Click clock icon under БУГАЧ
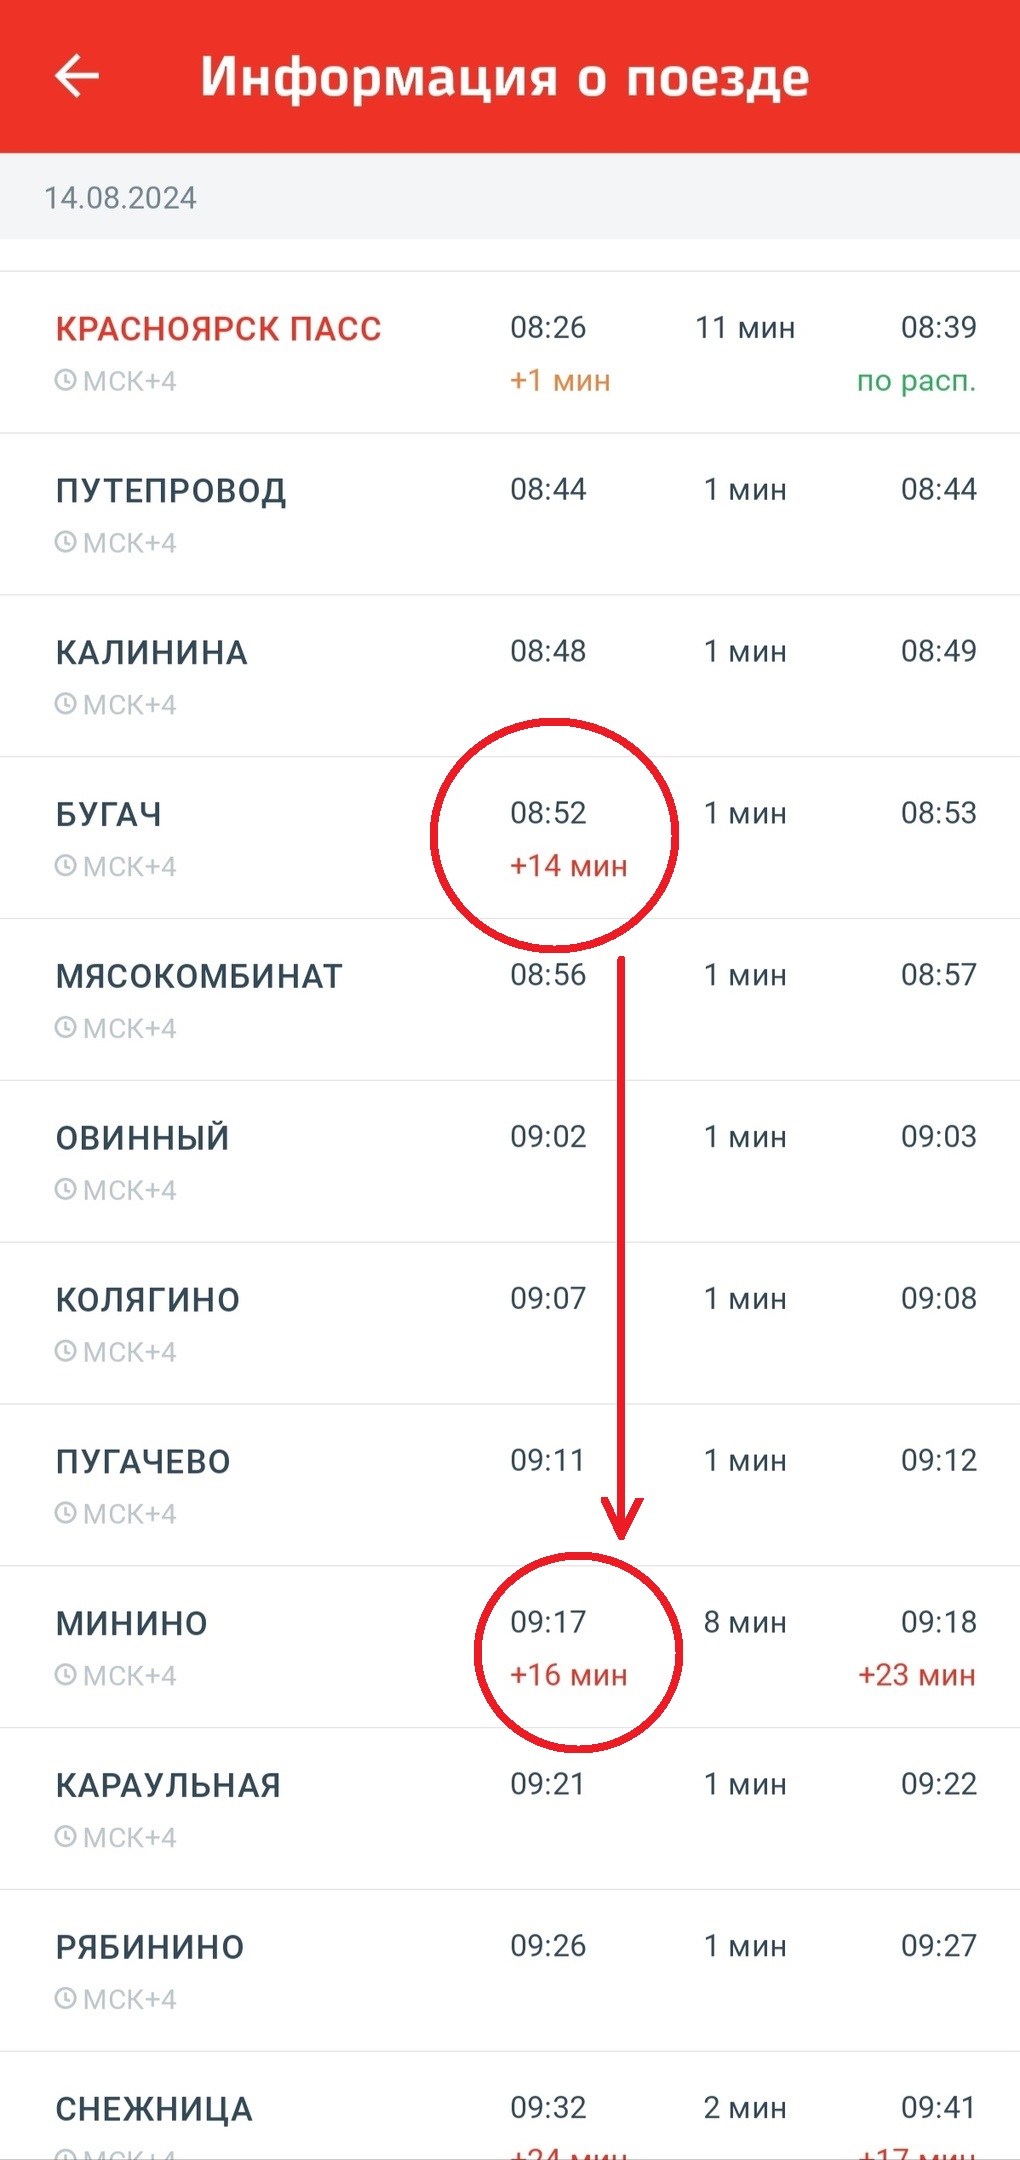 65,866
